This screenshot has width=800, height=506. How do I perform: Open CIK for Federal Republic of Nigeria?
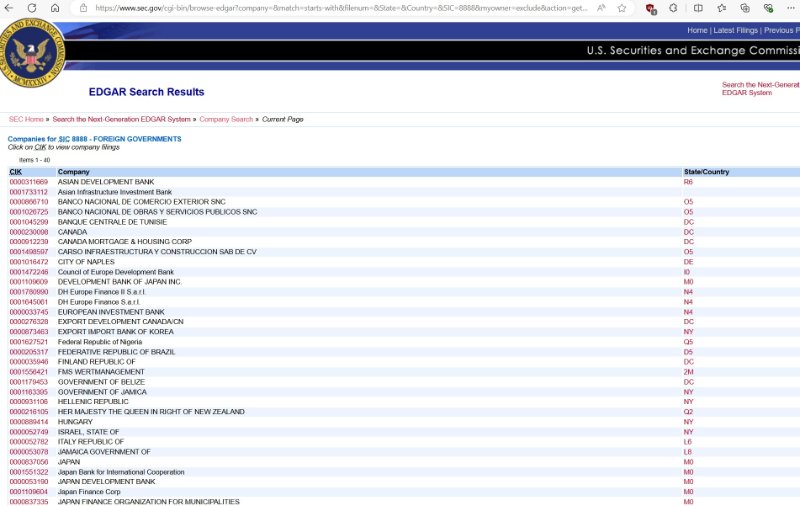[x=29, y=342]
